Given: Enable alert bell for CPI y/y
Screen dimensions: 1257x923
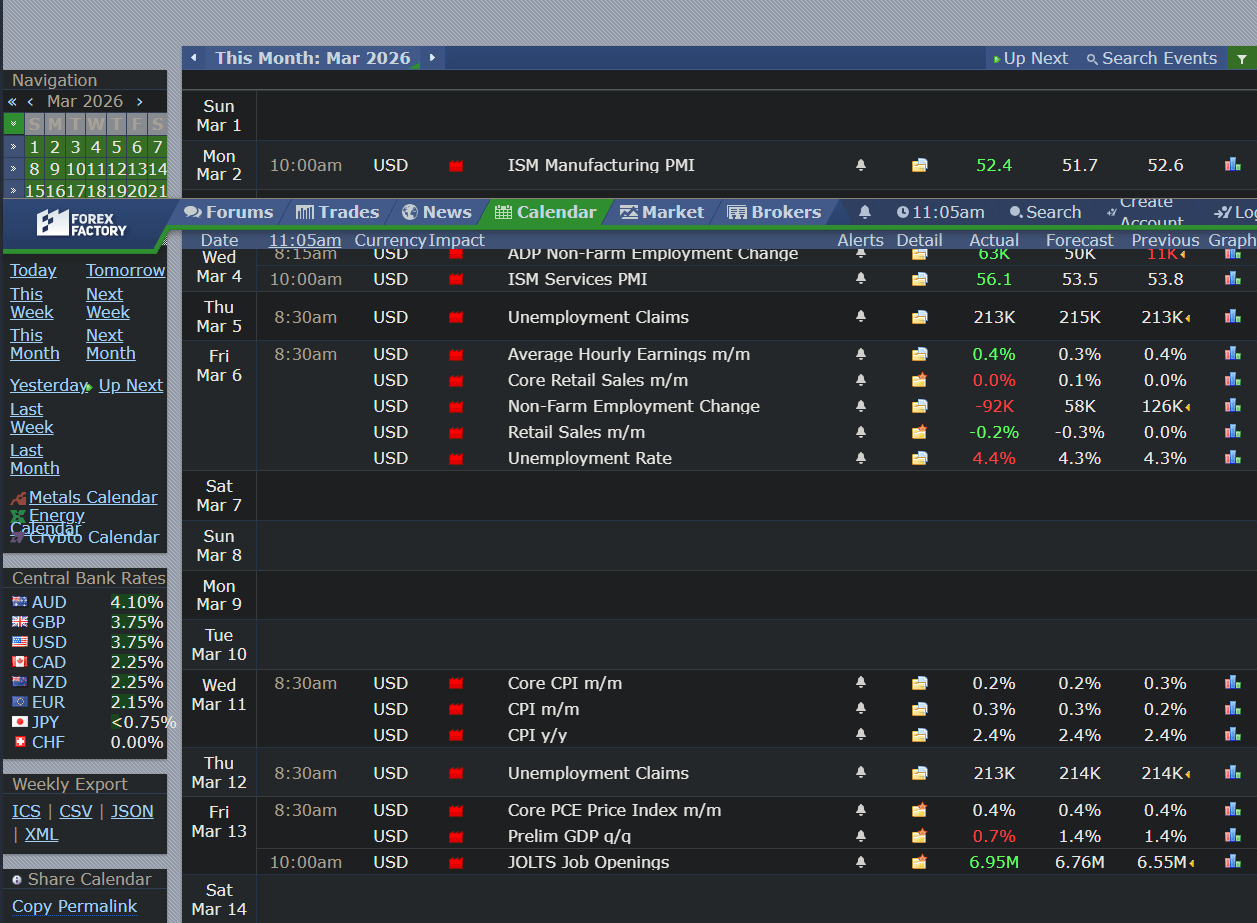Looking at the screenshot, I should 861,735.
